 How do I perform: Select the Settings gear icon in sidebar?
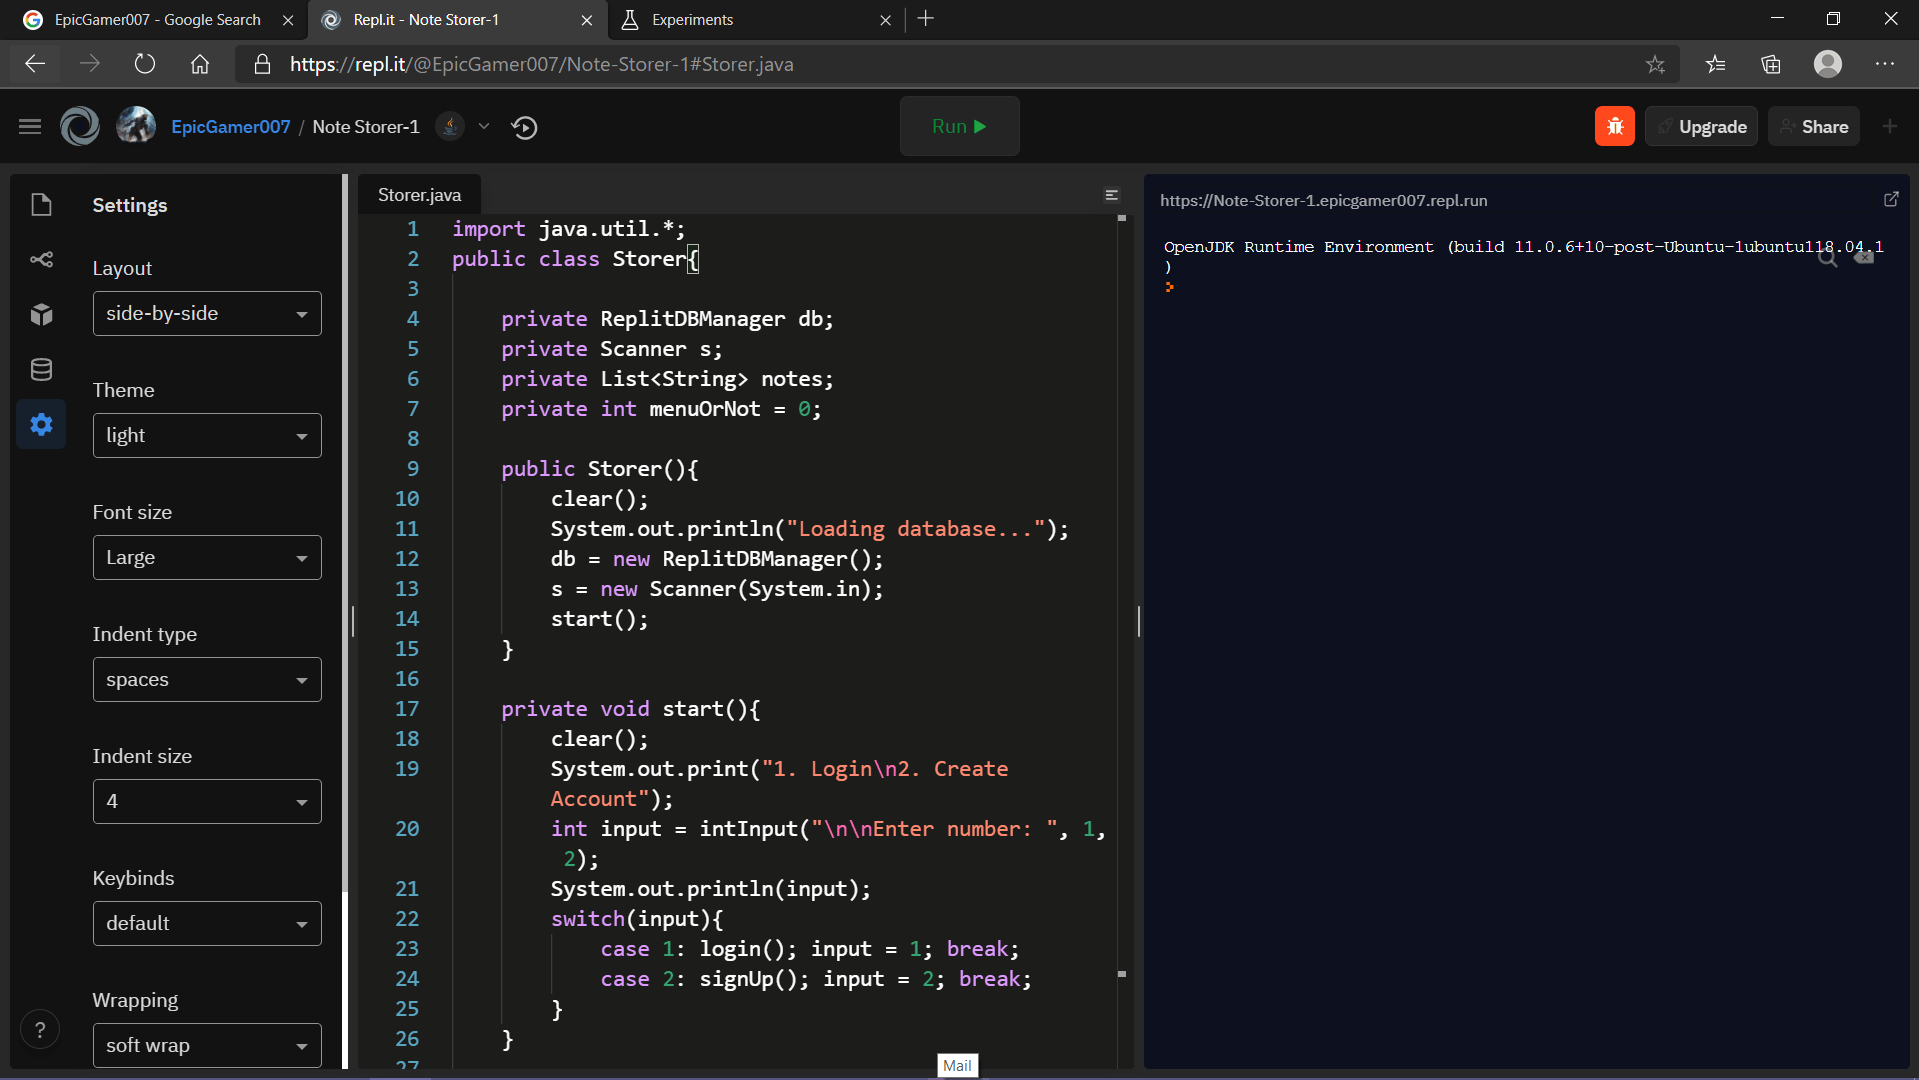point(41,424)
